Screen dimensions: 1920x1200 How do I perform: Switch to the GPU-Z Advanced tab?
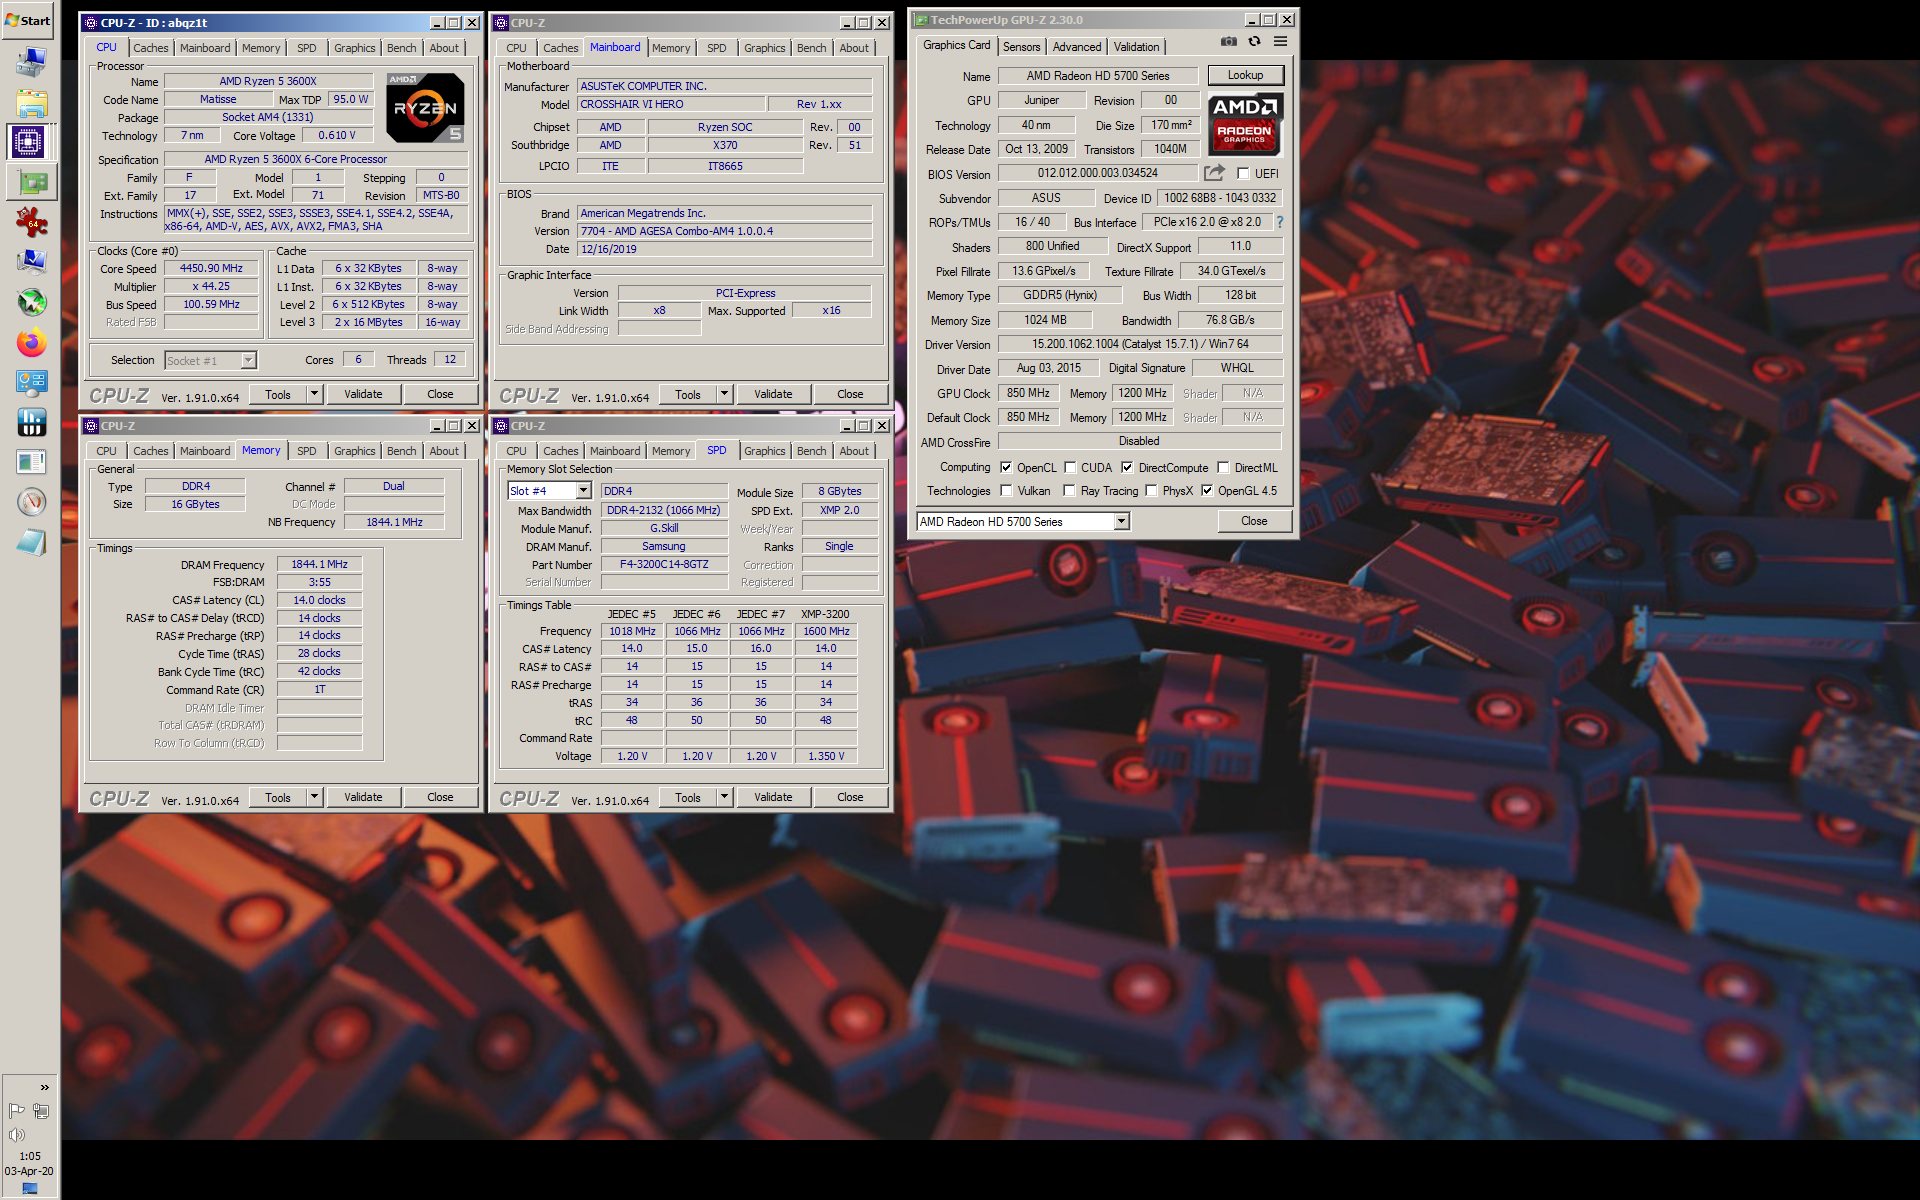coord(1076,47)
